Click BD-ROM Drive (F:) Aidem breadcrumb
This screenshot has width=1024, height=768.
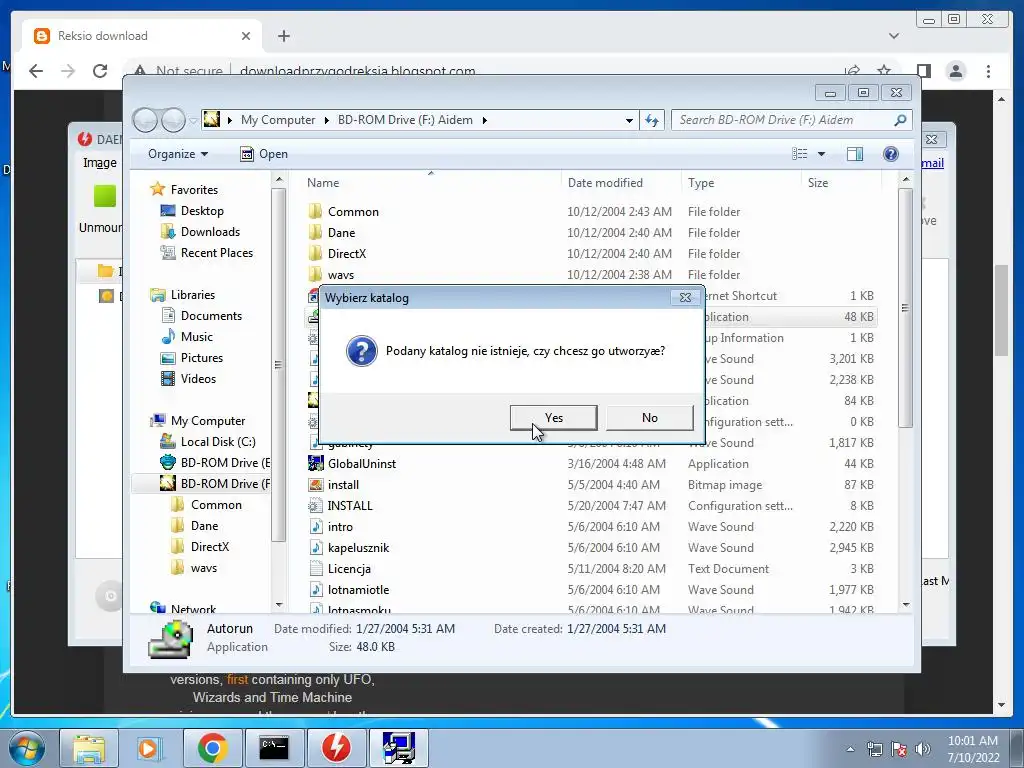tap(405, 120)
